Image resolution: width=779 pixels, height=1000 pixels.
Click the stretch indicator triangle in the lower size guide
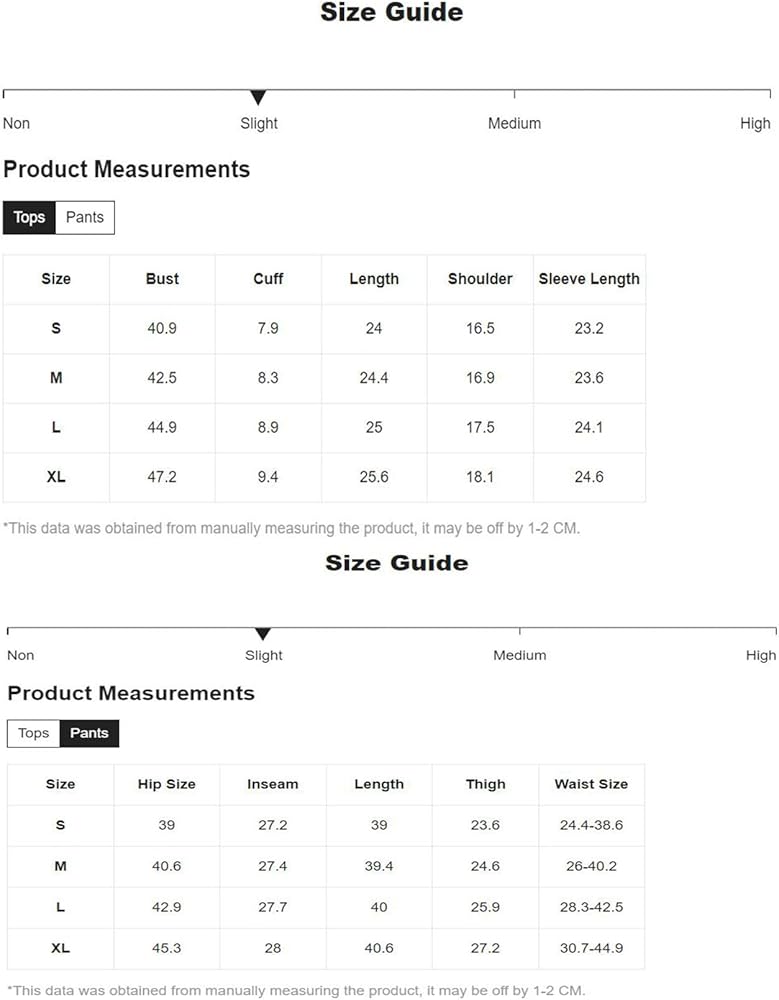[x=263, y=634]
